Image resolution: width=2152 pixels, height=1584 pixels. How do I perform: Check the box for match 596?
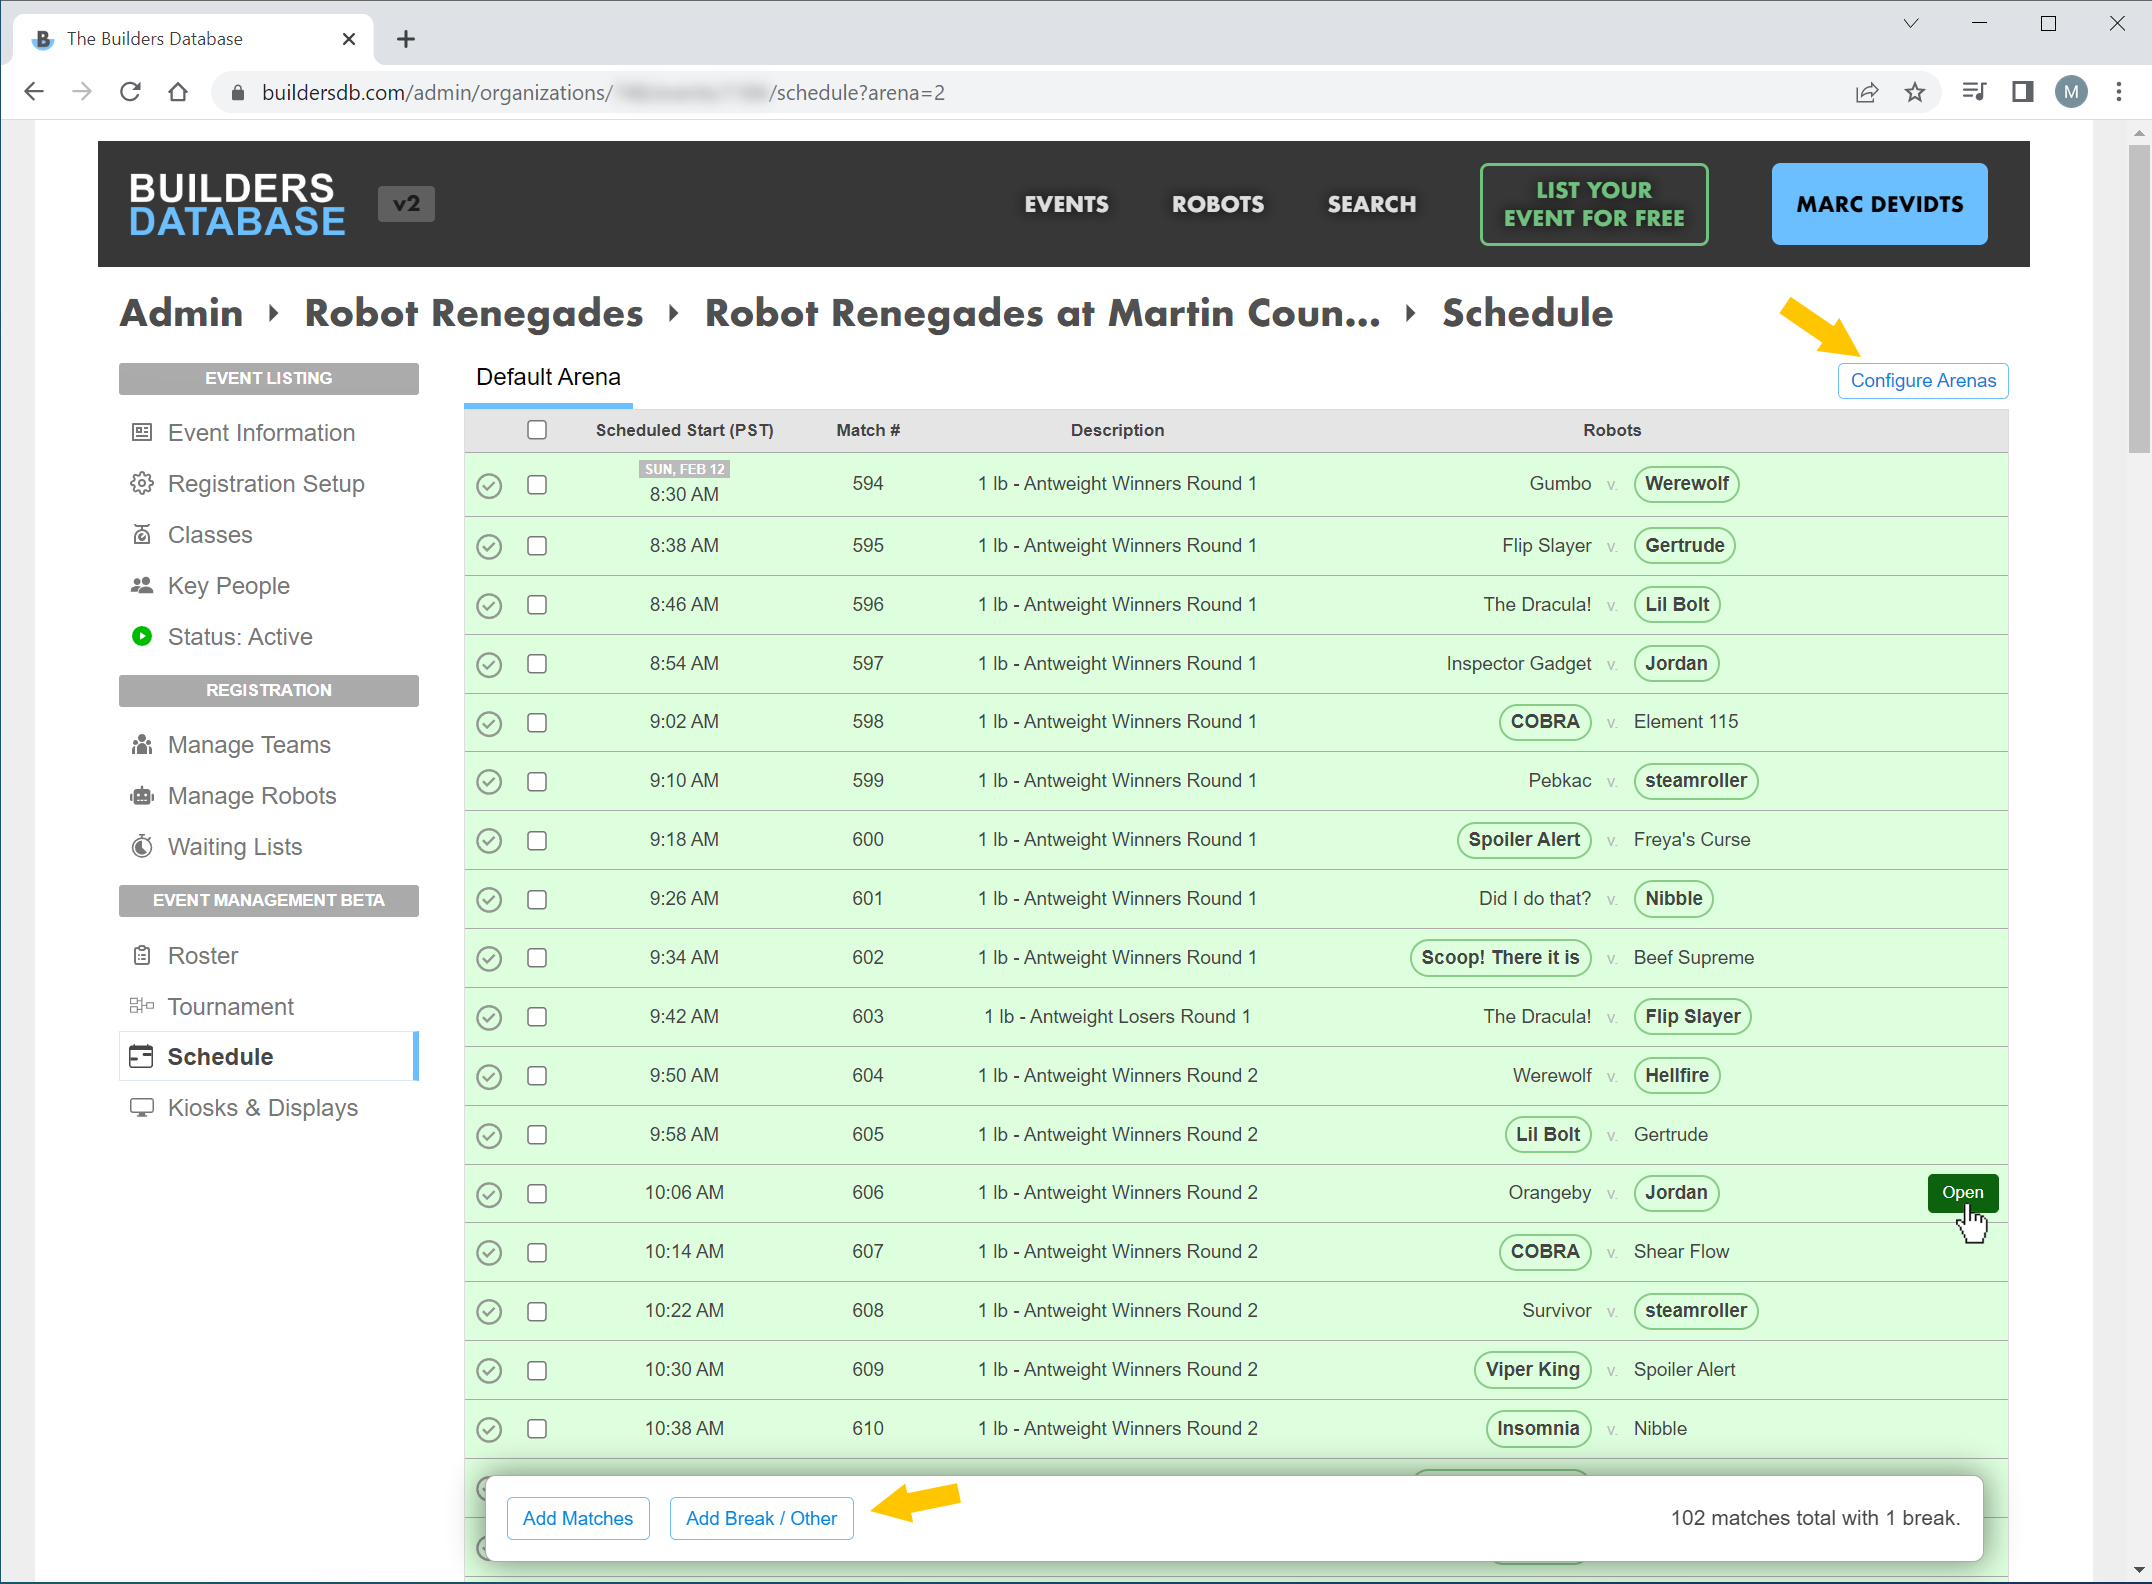(x=537, y=605)
